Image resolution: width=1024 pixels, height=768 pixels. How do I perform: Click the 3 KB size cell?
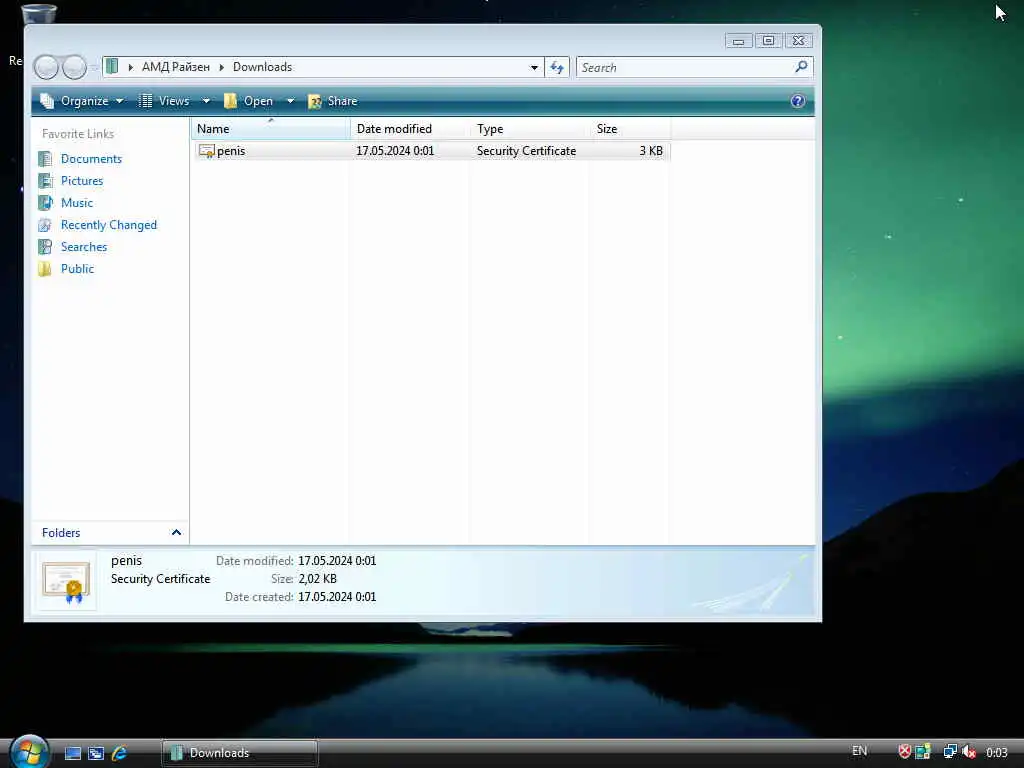[650, 151]
